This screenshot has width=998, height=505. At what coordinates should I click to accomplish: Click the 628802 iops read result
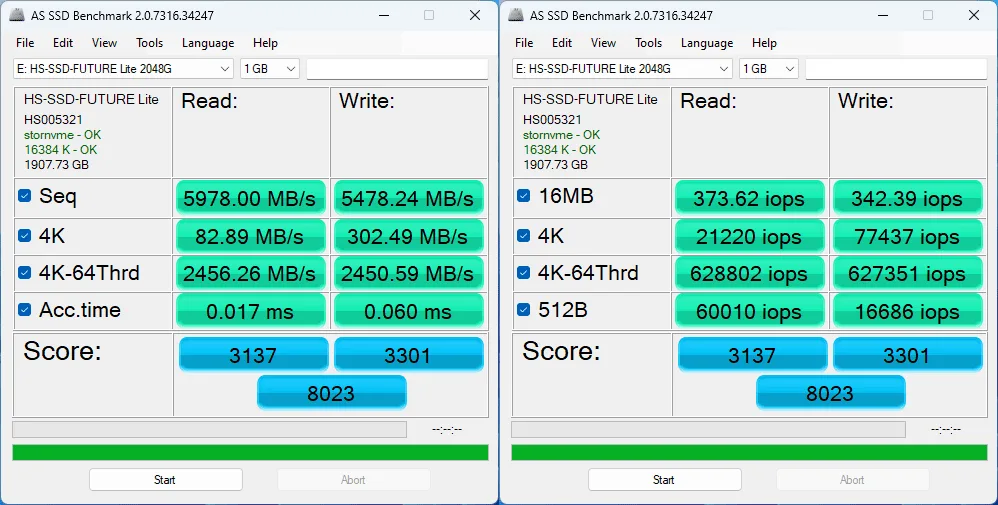pos(749,273)
